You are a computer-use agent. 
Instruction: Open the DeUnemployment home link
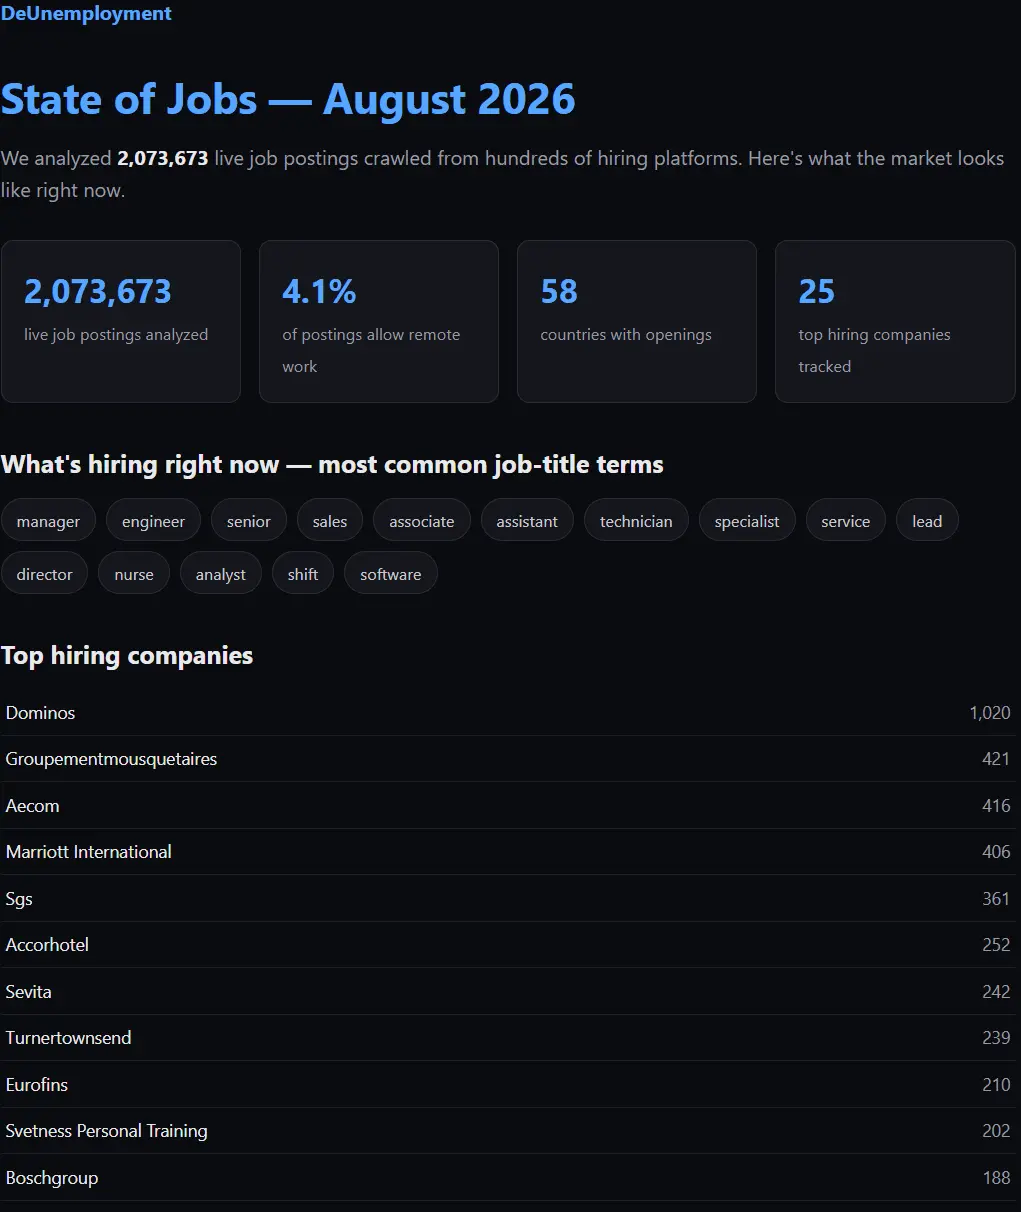point(86,14)
